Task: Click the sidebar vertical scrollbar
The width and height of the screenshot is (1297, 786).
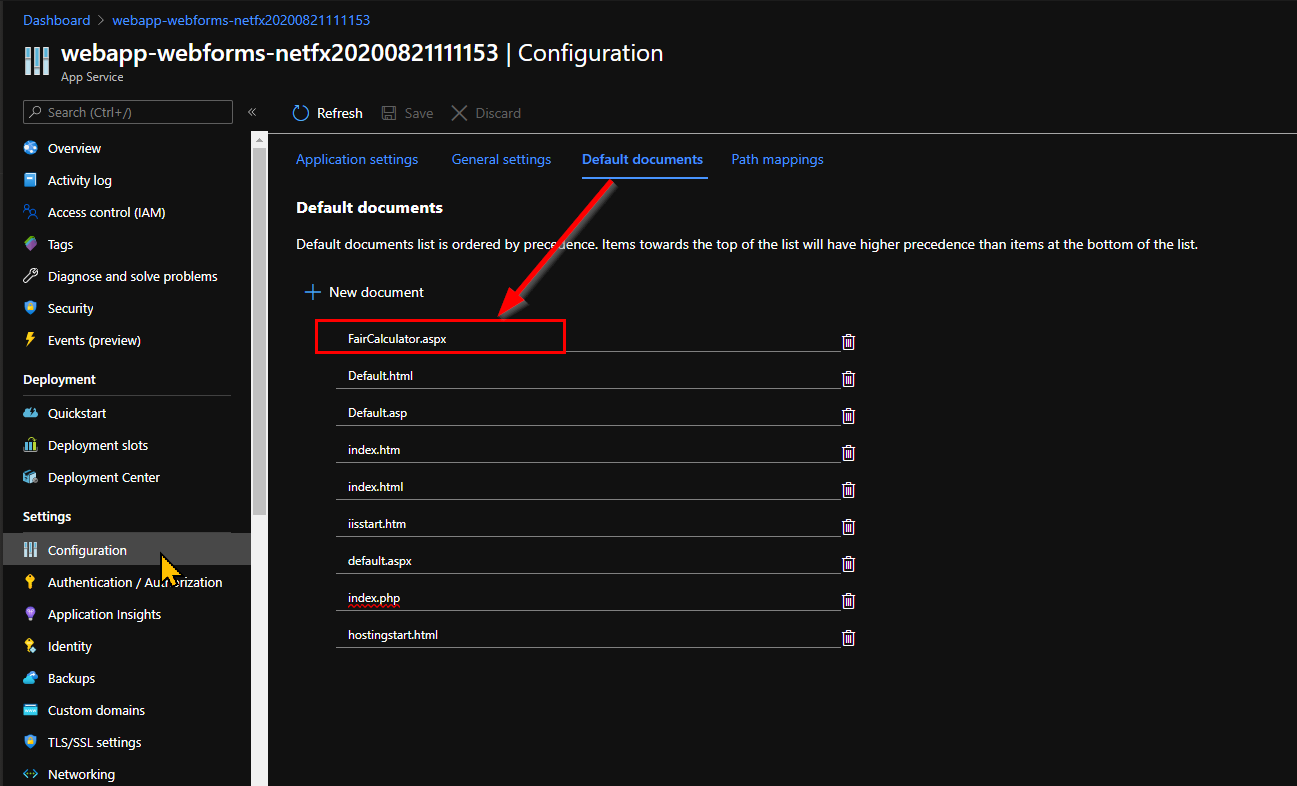Action: (259, 330)
